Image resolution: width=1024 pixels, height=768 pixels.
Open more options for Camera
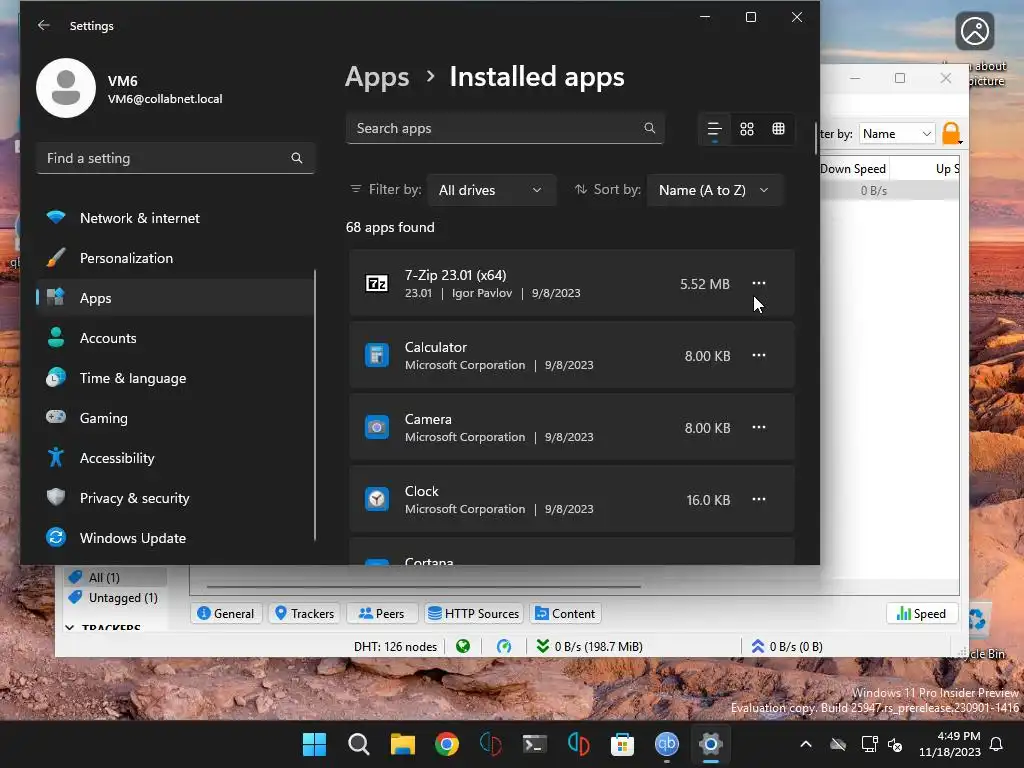coord(758,427)
